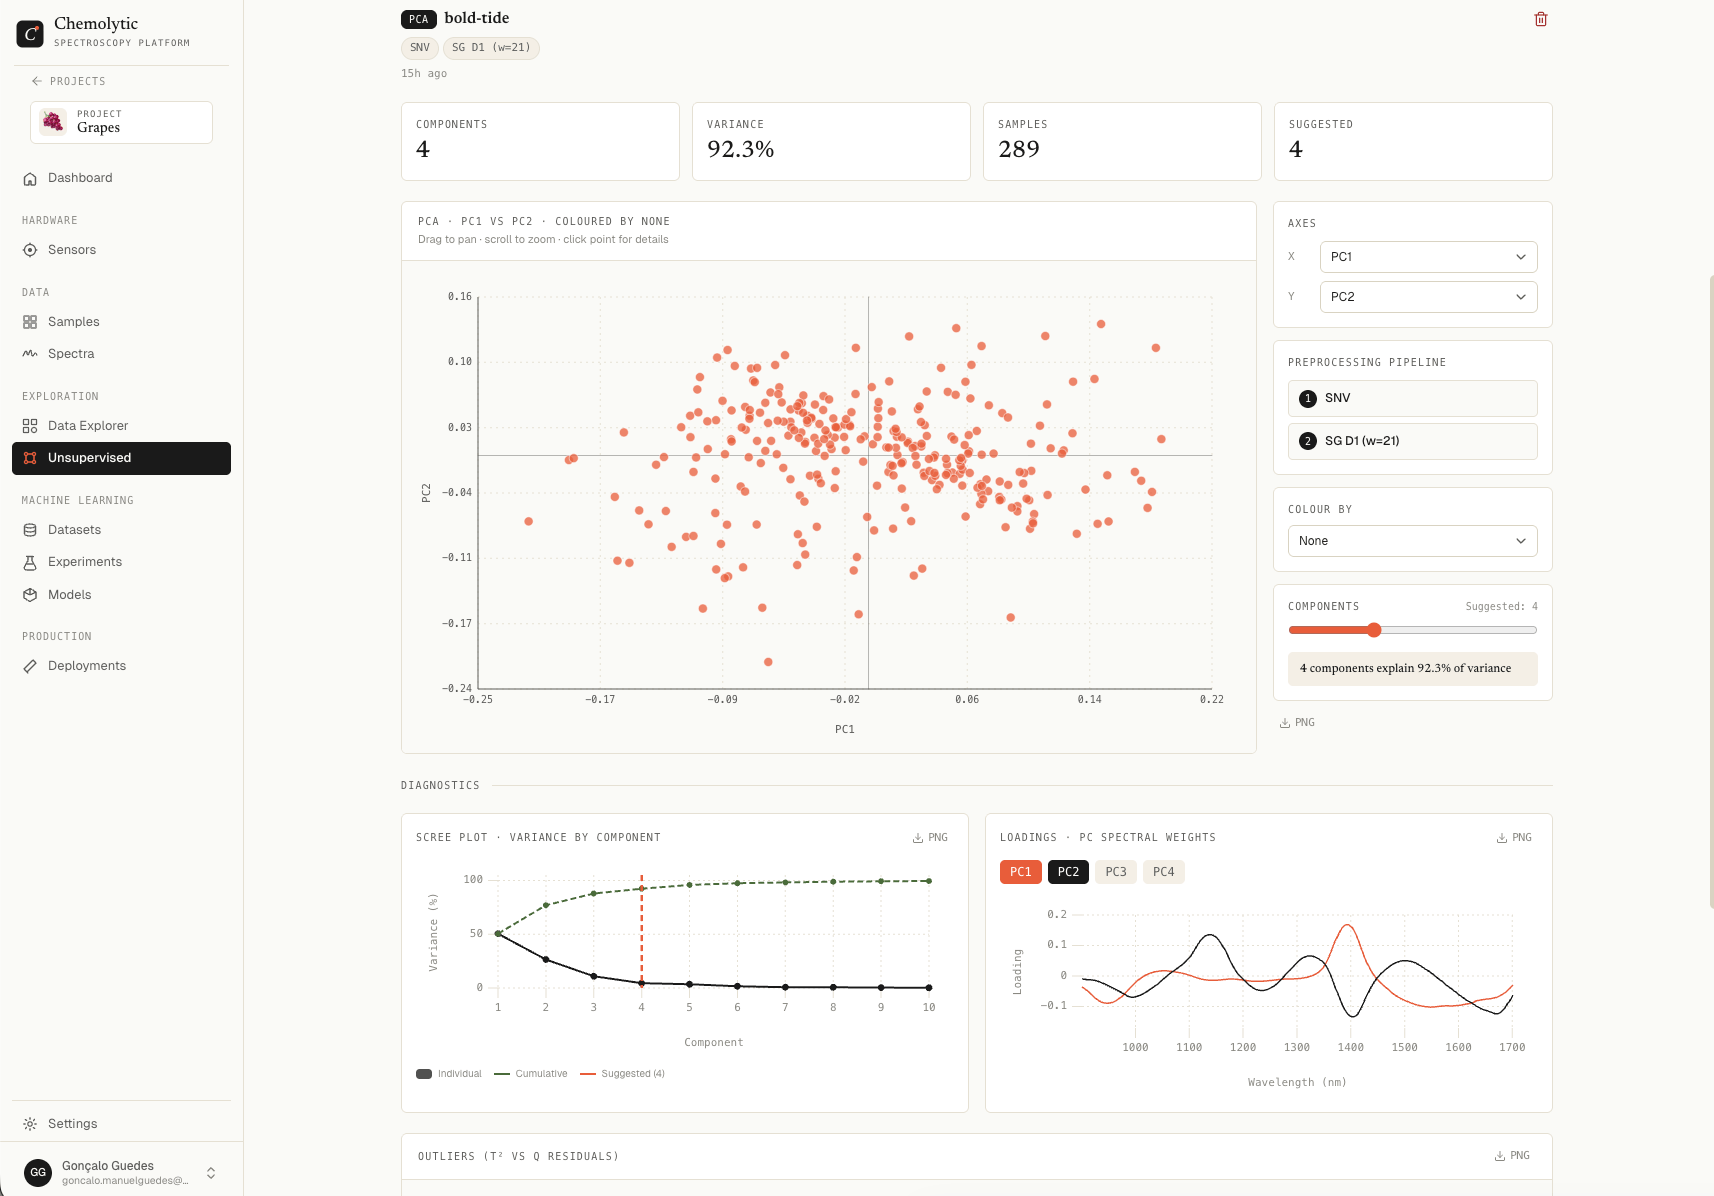Toggle PC2 loadings tab
Viewport: 1714px width, 1196px height.
(x=1068, y=872)
